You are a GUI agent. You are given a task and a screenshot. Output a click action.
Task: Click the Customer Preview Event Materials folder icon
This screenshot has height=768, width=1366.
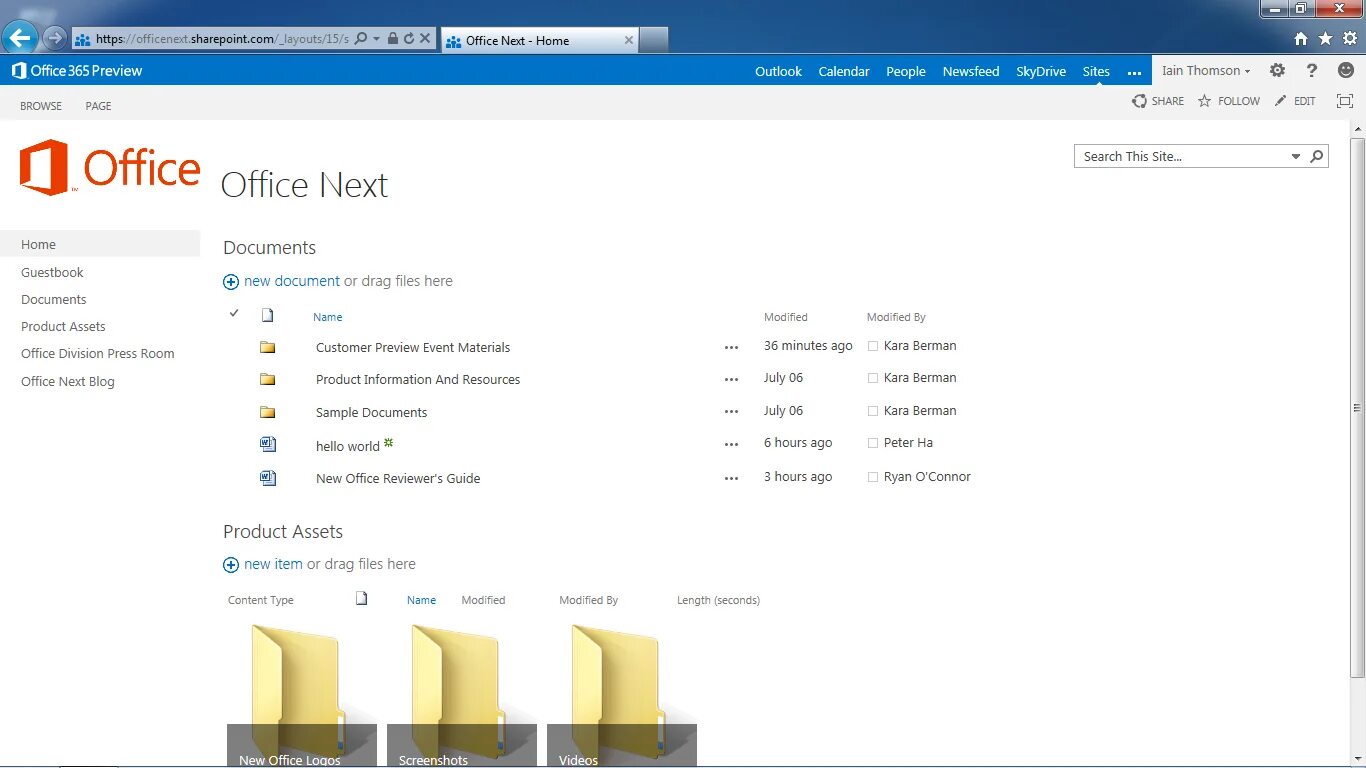tap(267, 347)
